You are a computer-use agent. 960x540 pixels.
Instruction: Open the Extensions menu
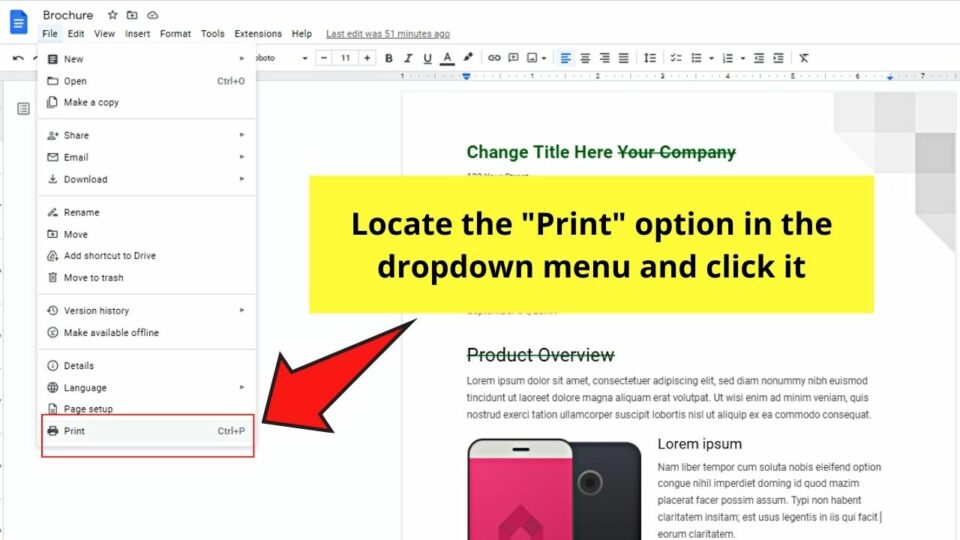click(258, 34)
